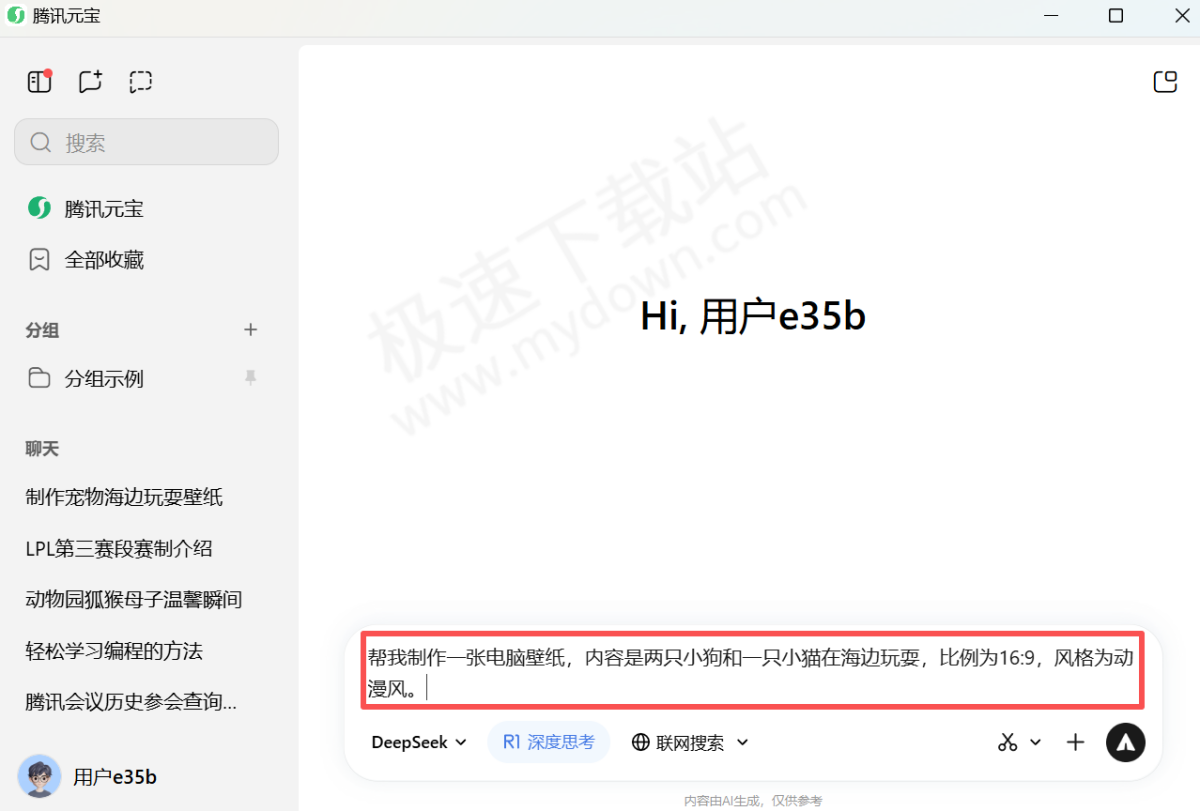The image size is (1200, 811).
Task: Open the 制作宠物海边玩耍壁纸 chat
Action: coord(123,497)
